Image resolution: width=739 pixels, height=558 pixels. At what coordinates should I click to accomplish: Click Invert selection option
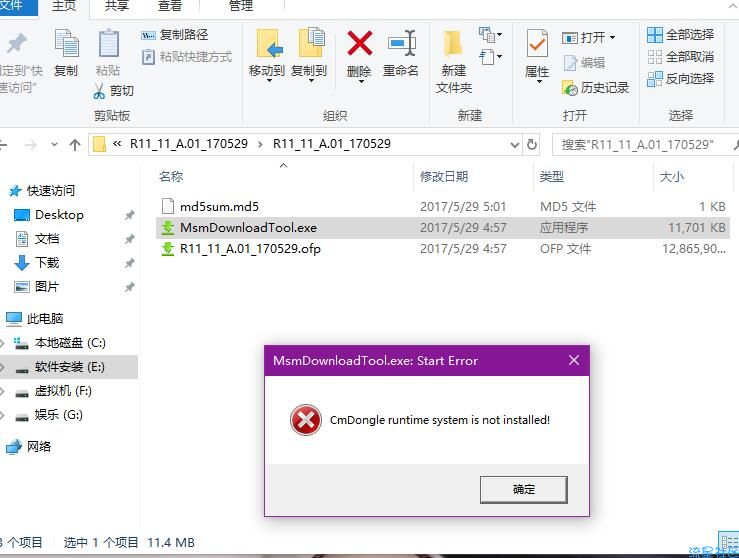click(680, 79)
